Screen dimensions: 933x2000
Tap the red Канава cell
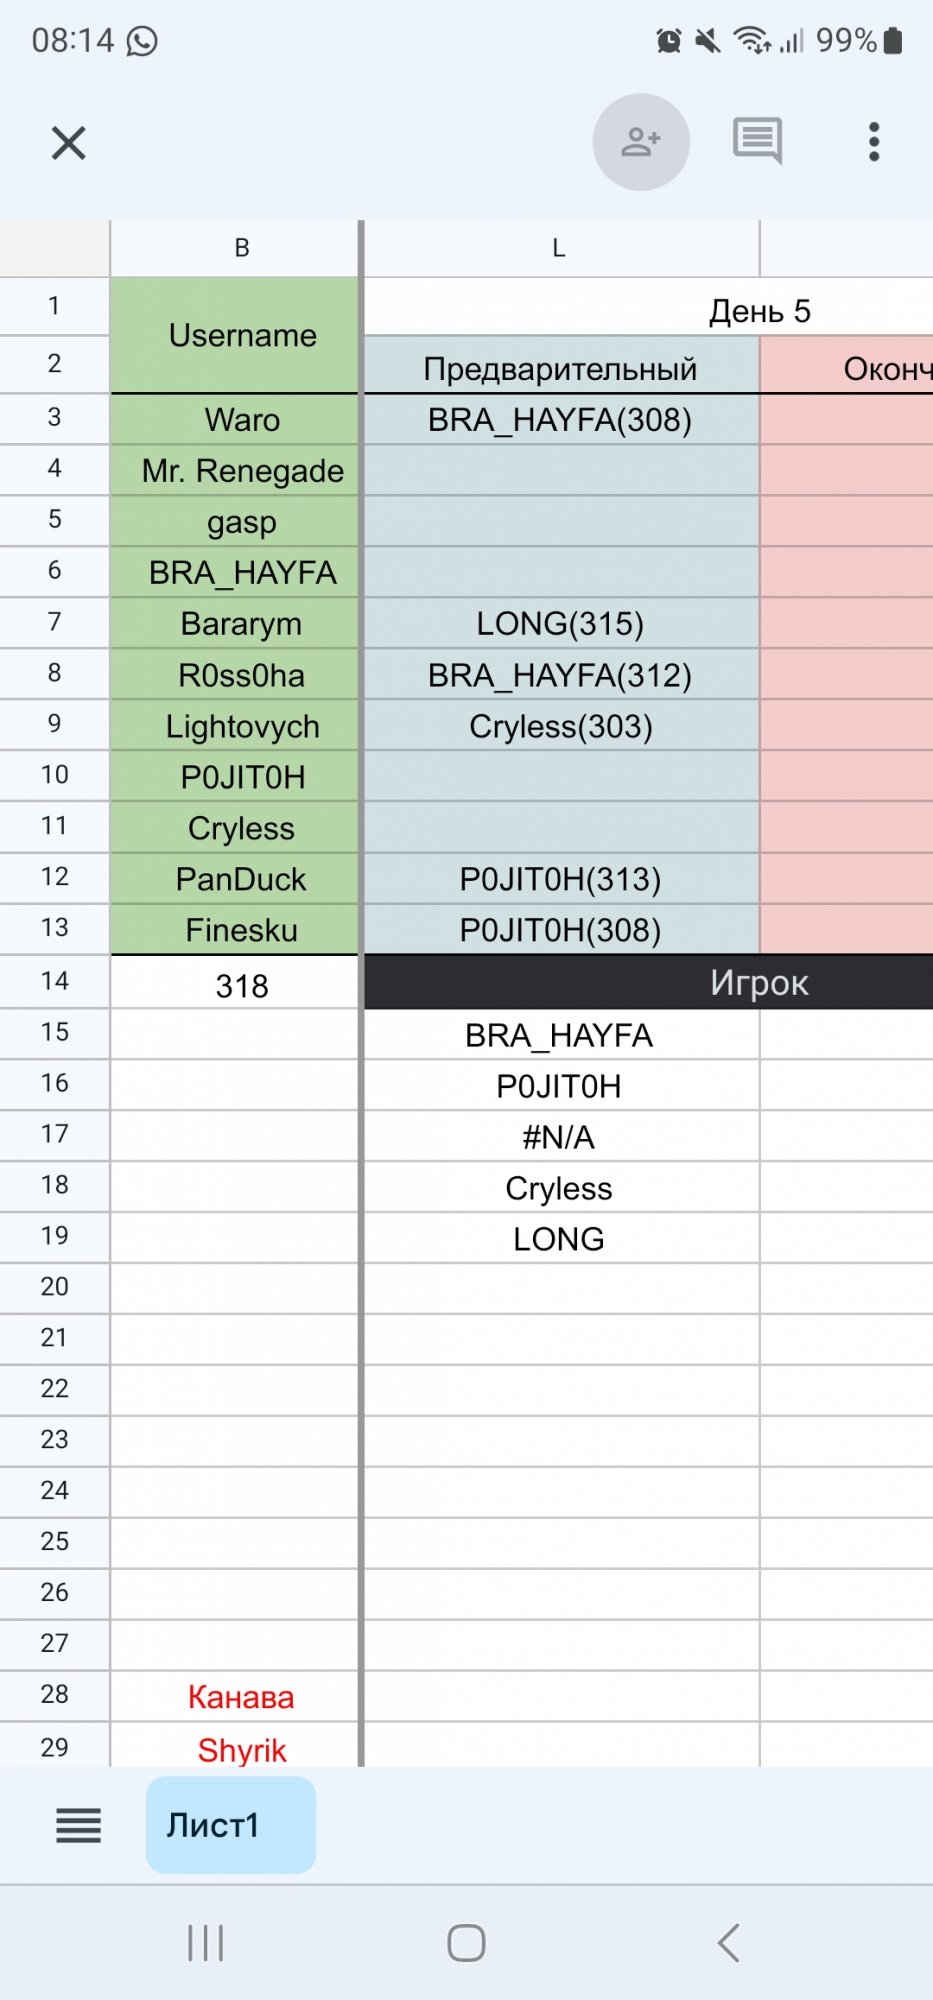(241, 1697)
